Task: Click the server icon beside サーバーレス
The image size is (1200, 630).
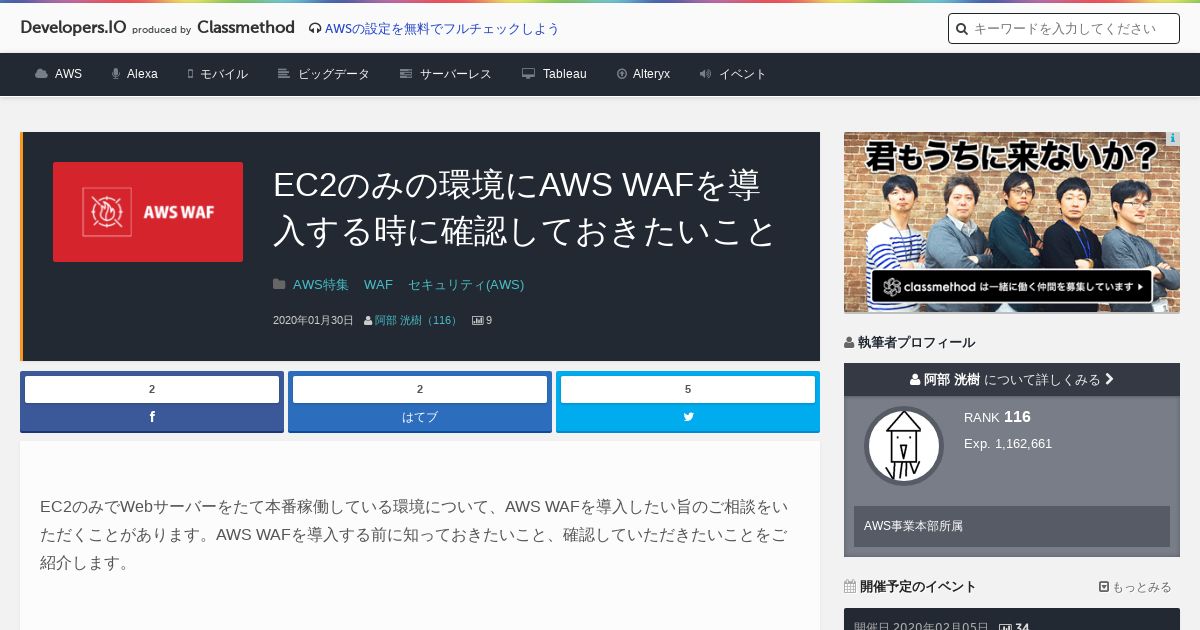Action: click(x=406, y=74)
